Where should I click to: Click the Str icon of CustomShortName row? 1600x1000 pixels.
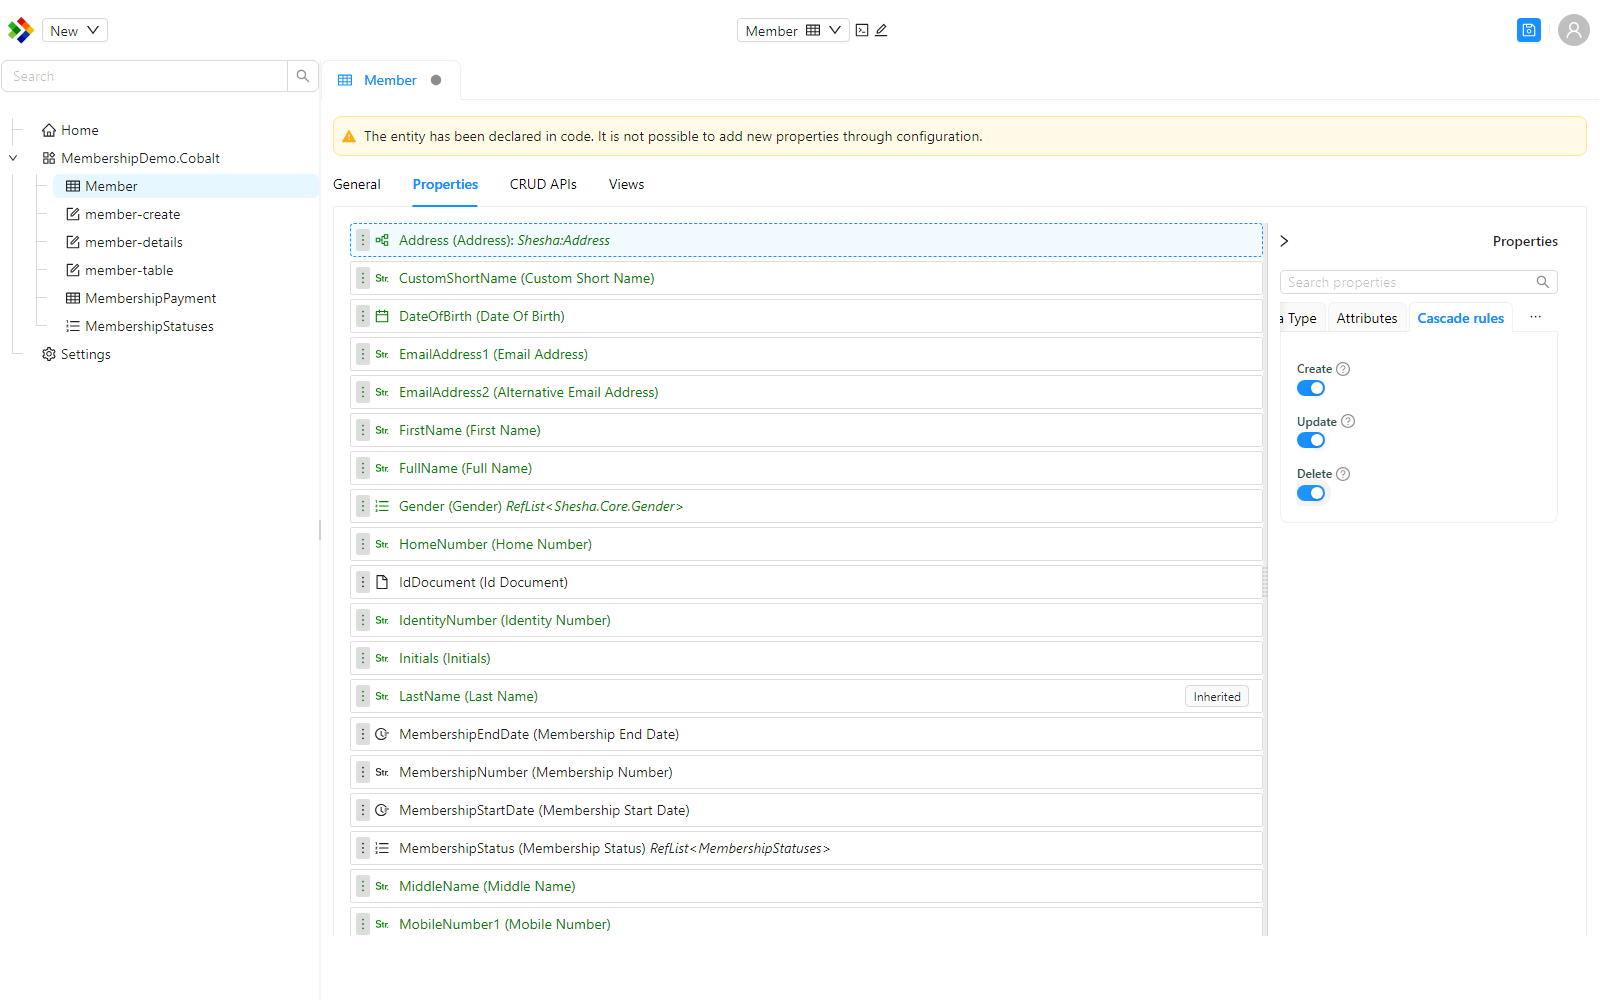[x=382, y=278]
